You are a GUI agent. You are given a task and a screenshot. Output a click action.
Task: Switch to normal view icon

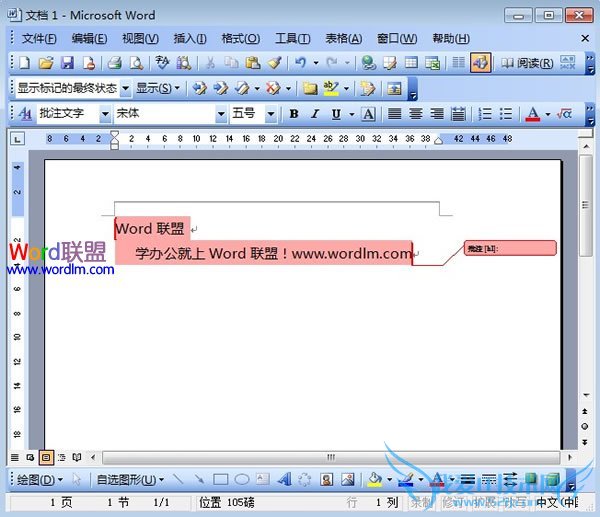(15, 457)
